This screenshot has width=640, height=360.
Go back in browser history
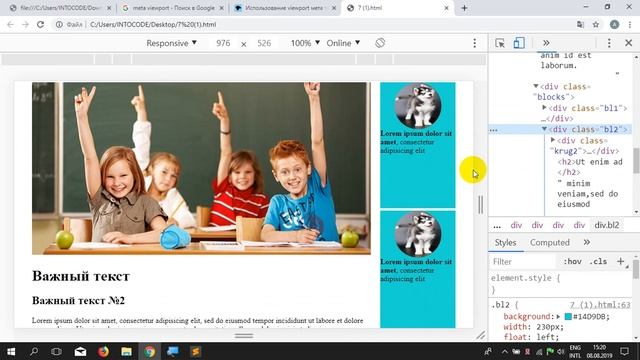point(10,24)
